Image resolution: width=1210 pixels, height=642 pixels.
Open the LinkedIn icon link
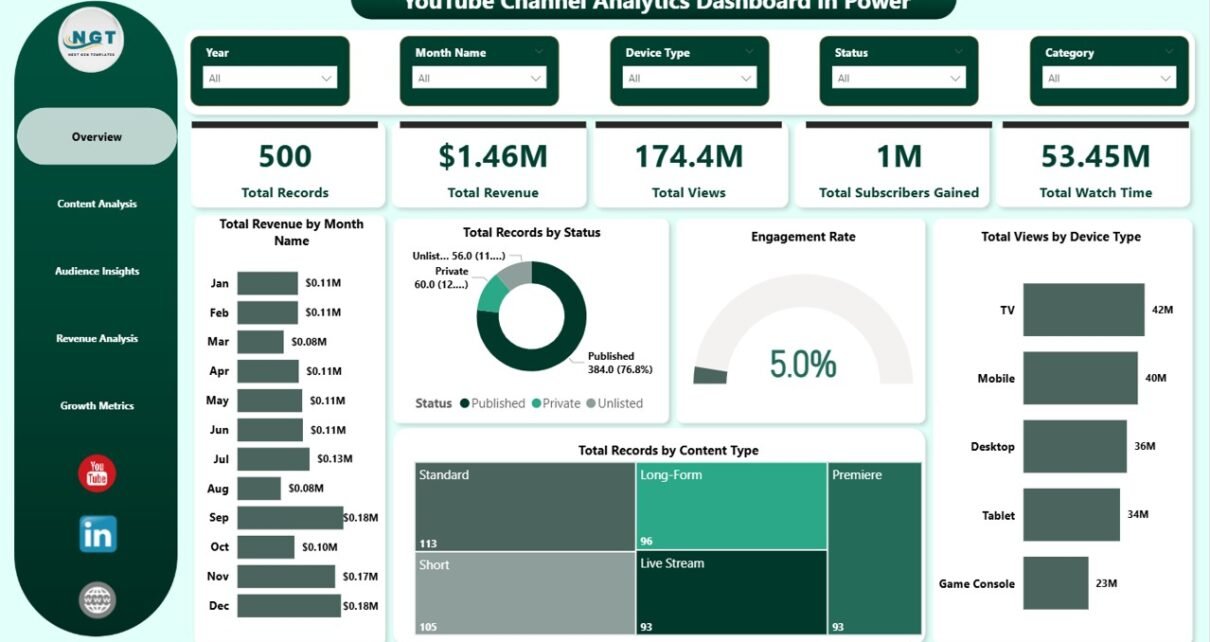(97, 534)
